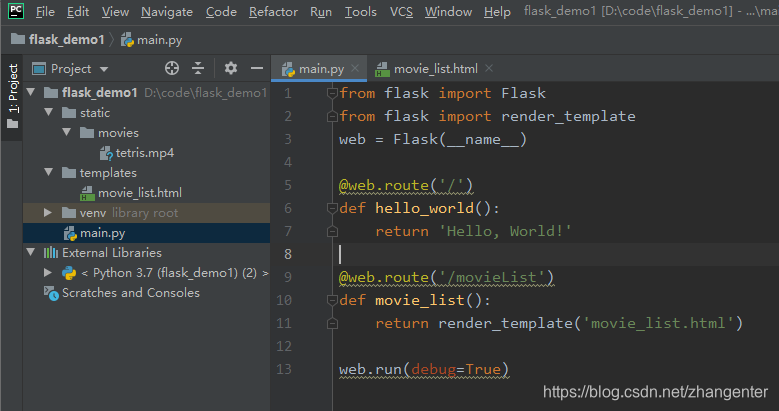Click fold end marker on line 7
This screenshot has width=779, height=411.
332,231
